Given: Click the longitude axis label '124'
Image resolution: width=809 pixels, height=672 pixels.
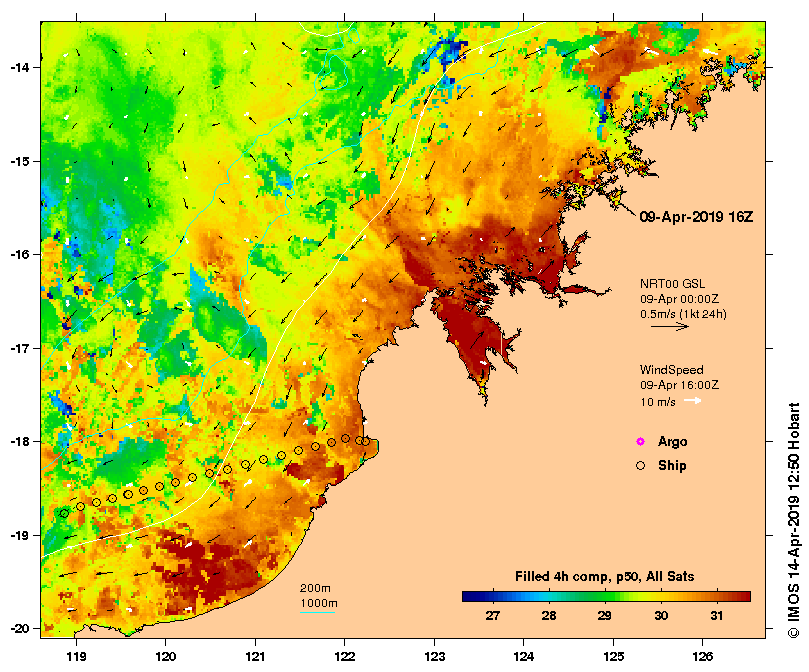Looking at the screenshot, I should (x=524, y=657).
